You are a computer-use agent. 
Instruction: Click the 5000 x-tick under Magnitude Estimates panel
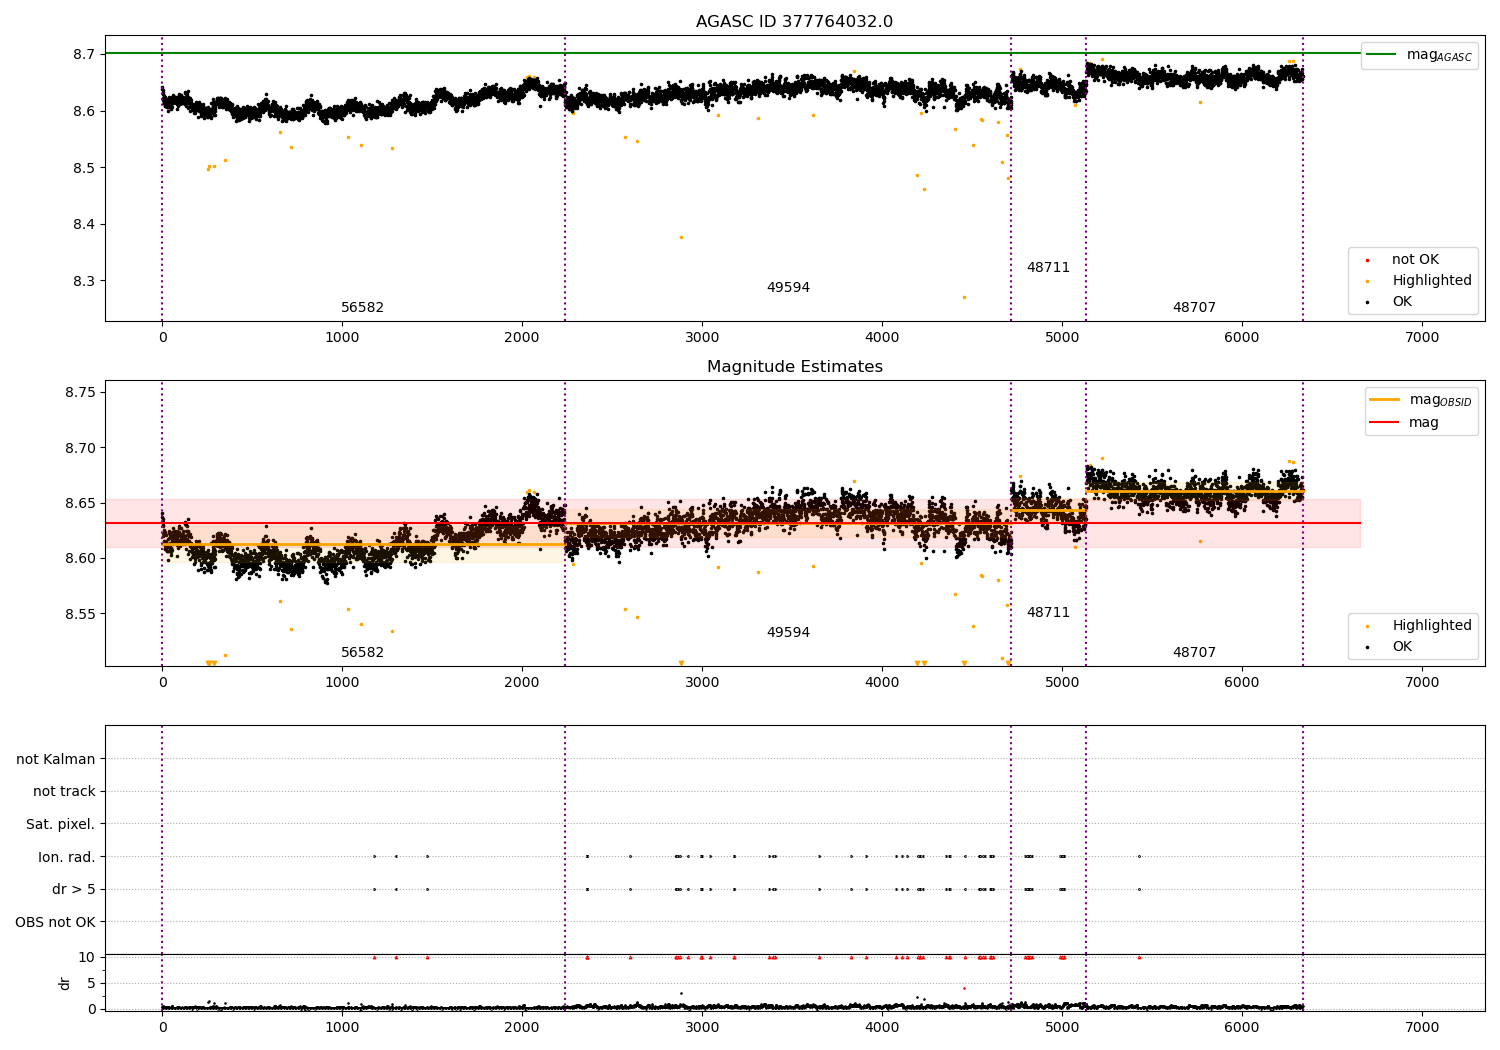pos(1062,683)
